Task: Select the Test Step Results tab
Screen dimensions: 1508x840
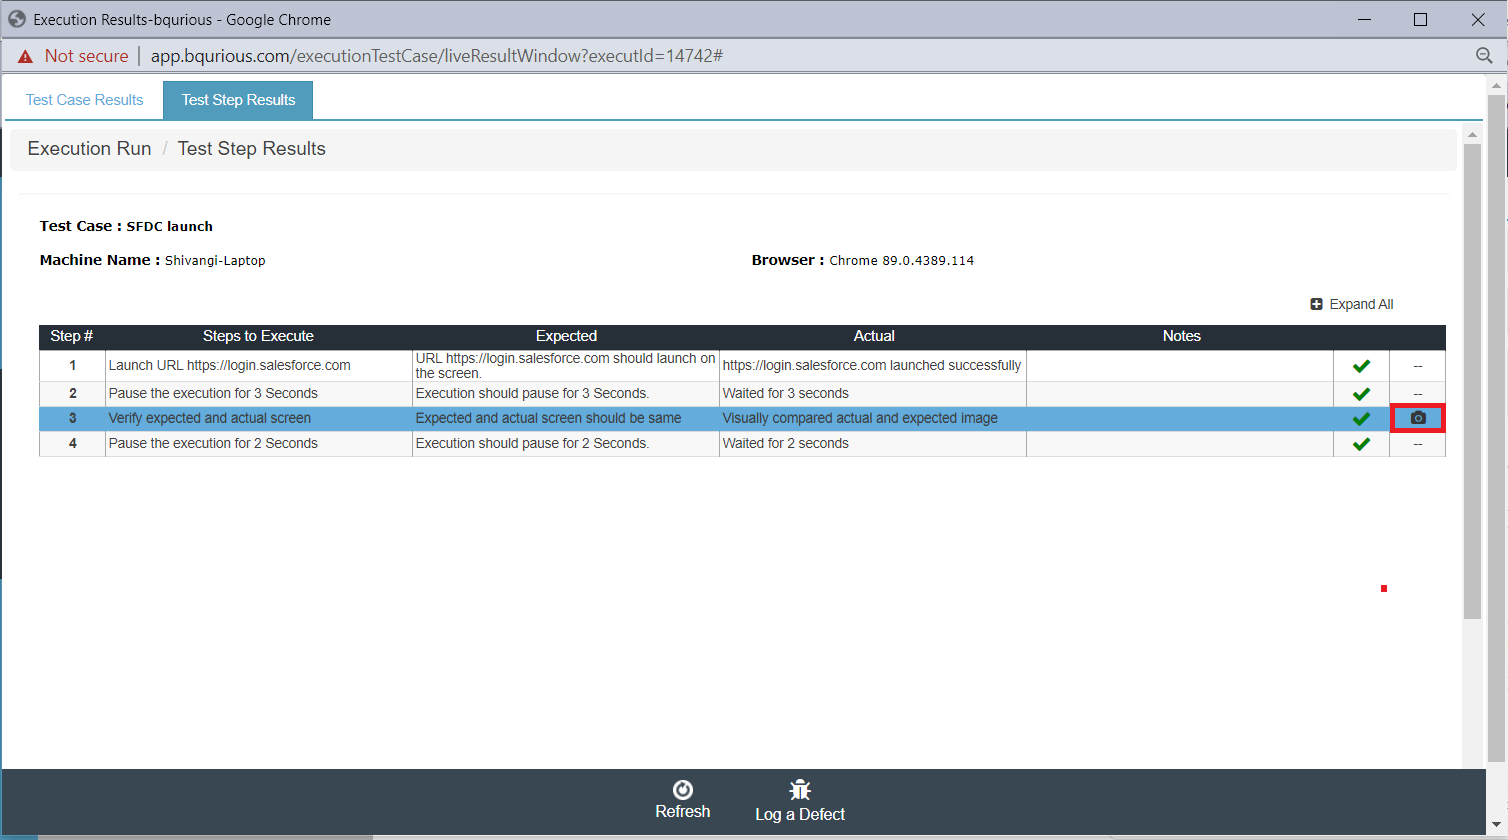Action: point(238,100)
